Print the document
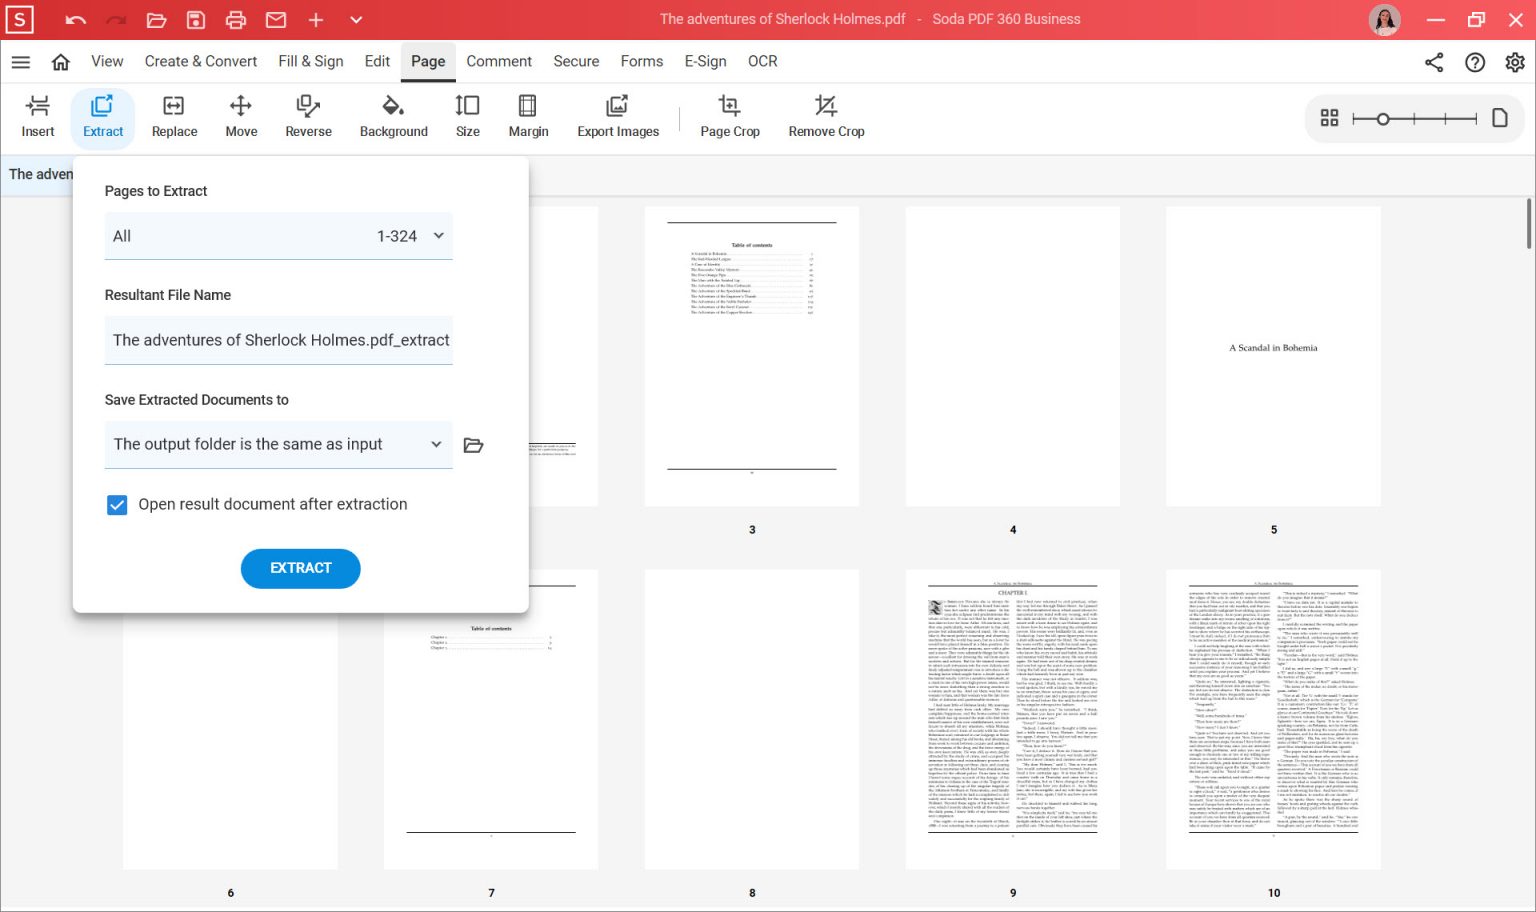 click(x=236, y=20)
